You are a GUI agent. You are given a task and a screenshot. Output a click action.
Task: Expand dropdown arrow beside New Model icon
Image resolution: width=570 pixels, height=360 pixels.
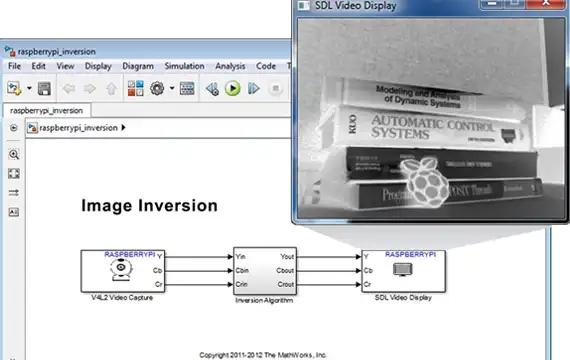point(29,88)
